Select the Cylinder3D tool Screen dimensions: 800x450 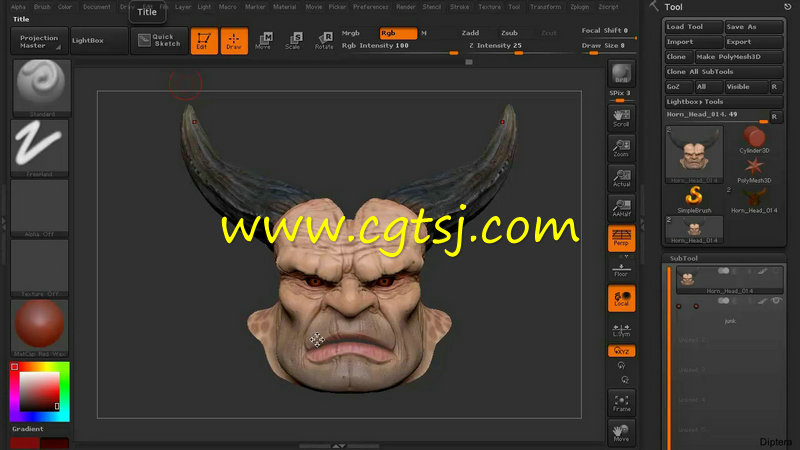754,140
